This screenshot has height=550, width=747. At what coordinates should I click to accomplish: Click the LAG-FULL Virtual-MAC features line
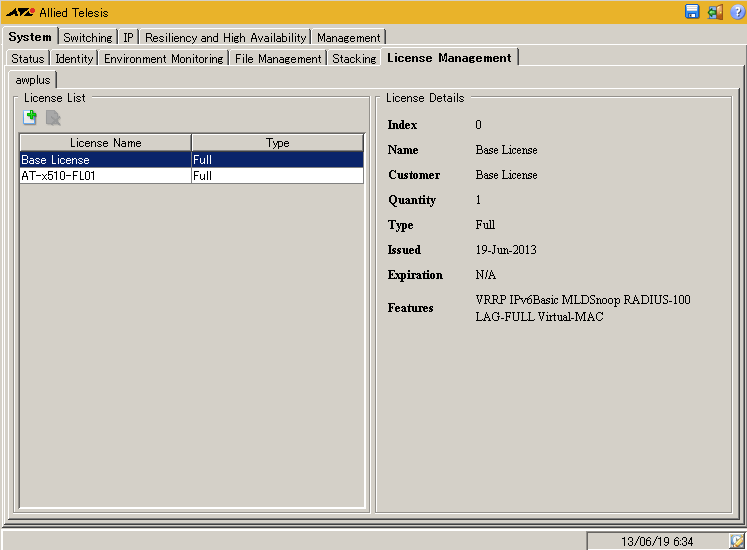click(x=539, y=317)
